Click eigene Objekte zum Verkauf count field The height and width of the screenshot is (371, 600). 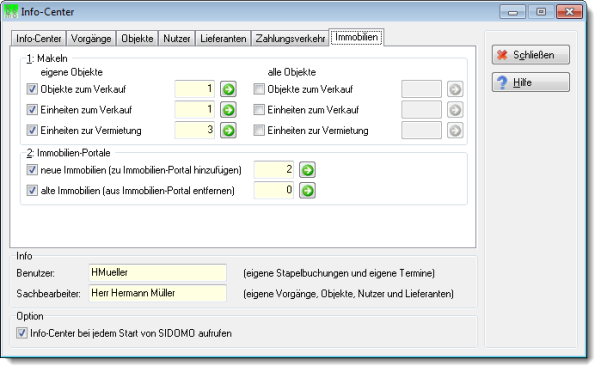tap(195, 89)
